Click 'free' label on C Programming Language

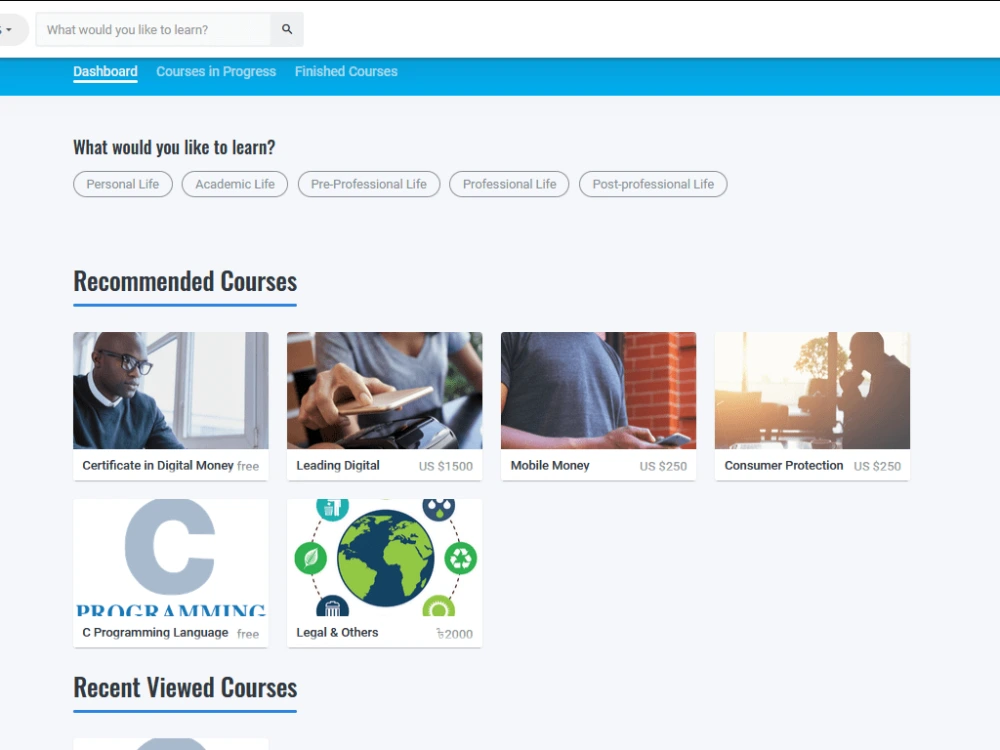point(248,635)
